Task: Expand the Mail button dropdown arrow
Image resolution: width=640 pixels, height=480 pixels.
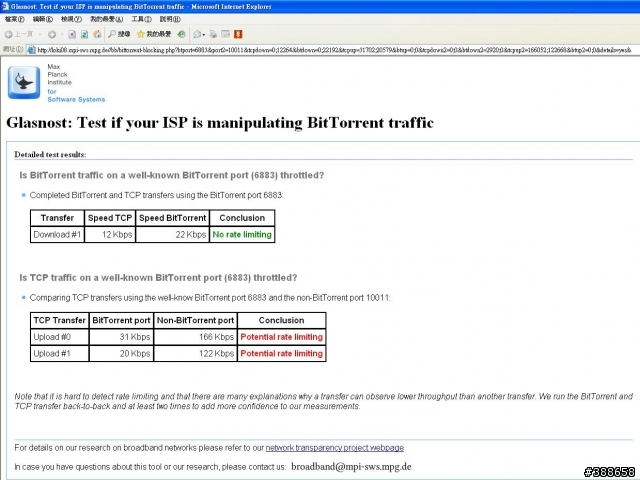Action: pyautogui.click(x=204, y=35)
